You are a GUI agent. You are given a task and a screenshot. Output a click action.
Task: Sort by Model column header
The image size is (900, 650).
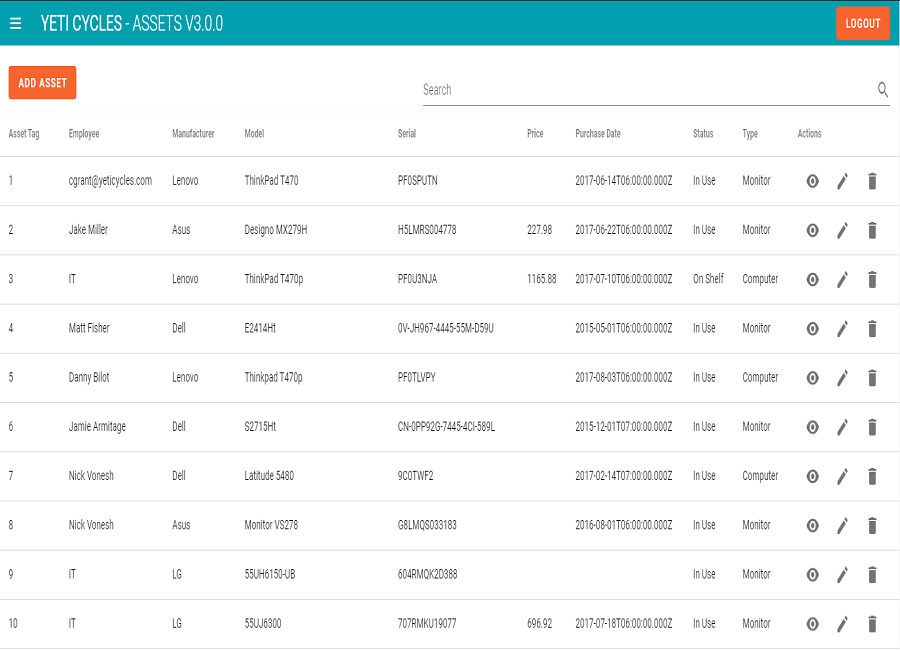[x=254, y=134]
